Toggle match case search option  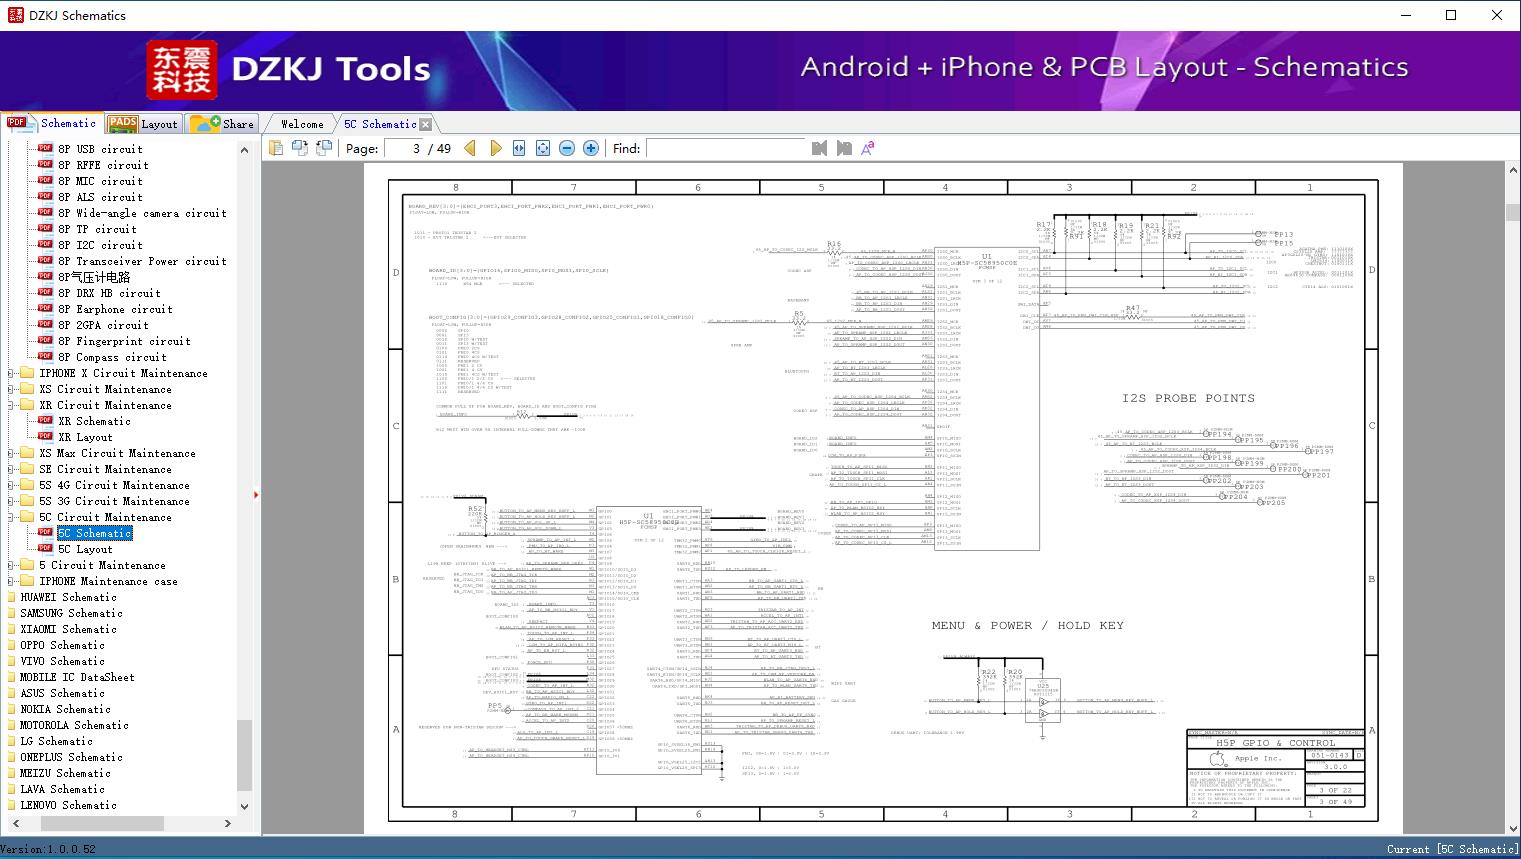coord(868,148)
